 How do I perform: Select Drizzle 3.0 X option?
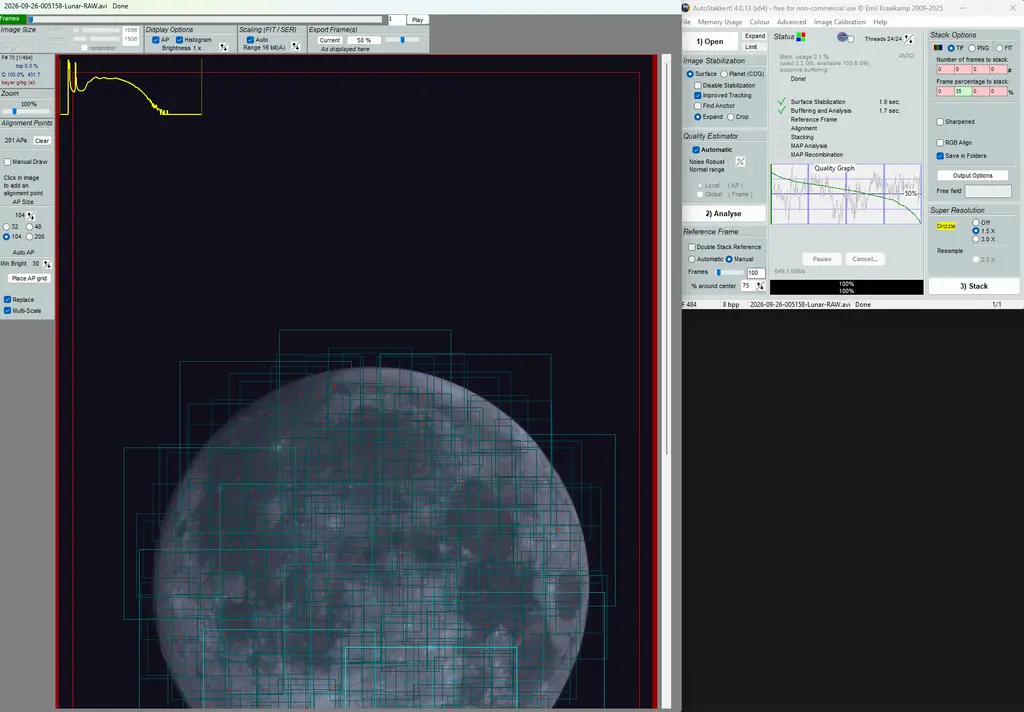pyautogui.click(x=976, y=239)
